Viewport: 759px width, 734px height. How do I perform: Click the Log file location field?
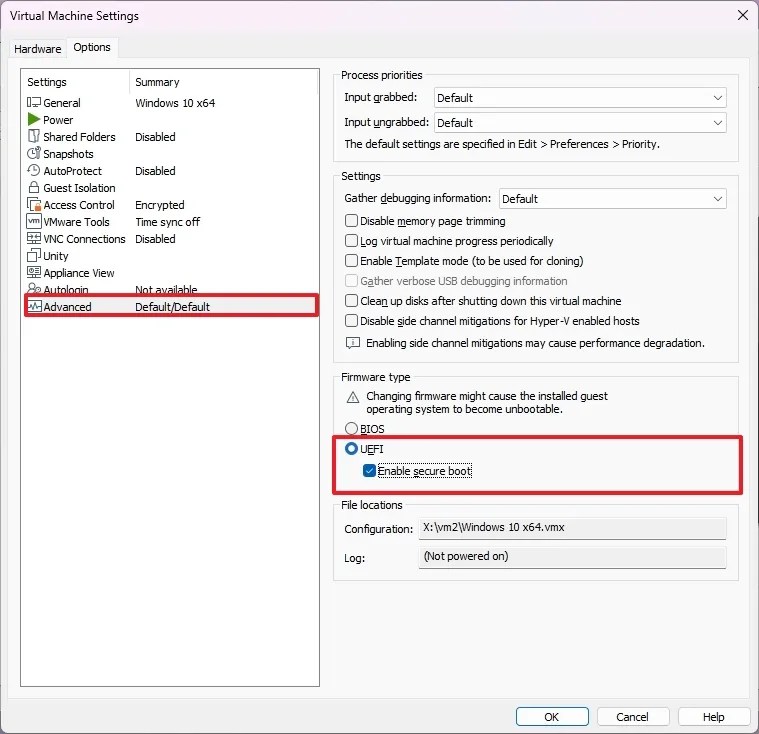[x=572, y=557]
